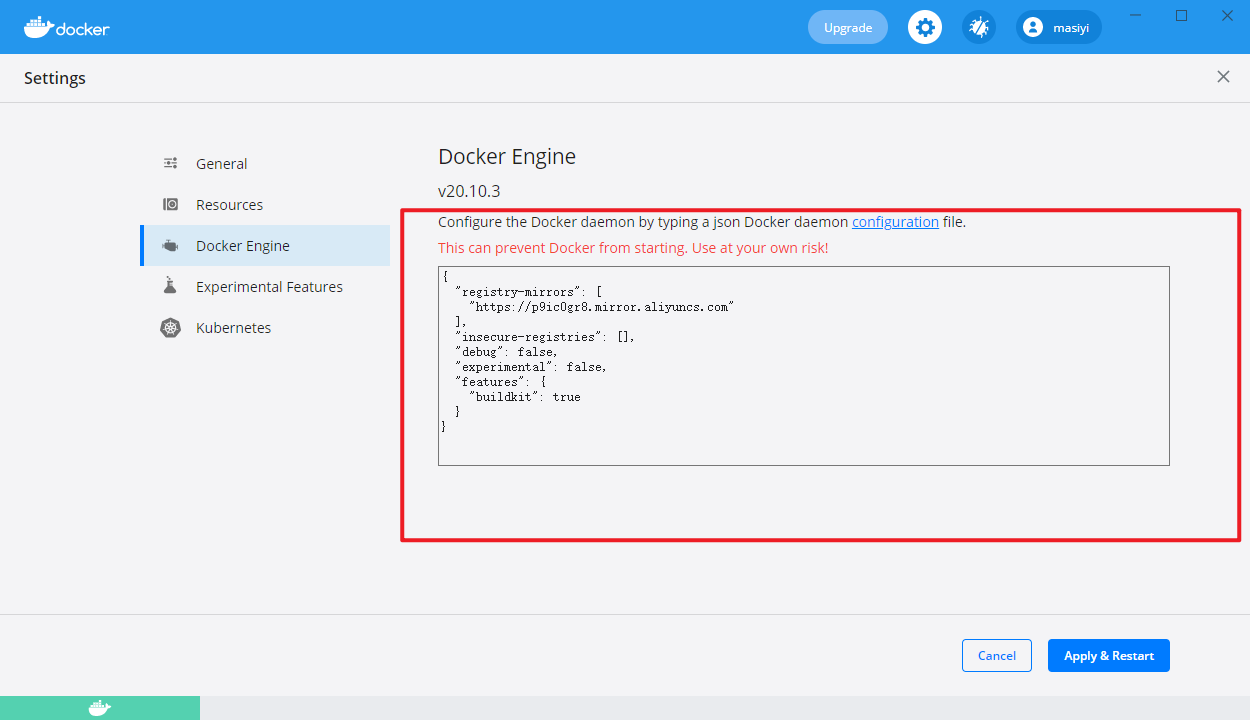Click the Docker Engine whale icon in the sidebar

171,246
